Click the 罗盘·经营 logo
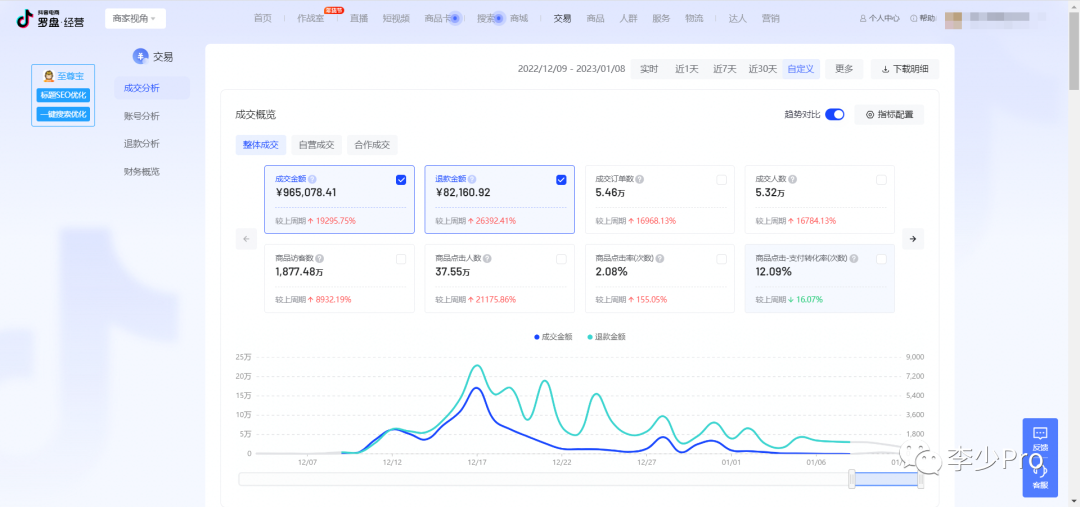The width and height of the screenshot is (1080, 507). tap(50, 19)
